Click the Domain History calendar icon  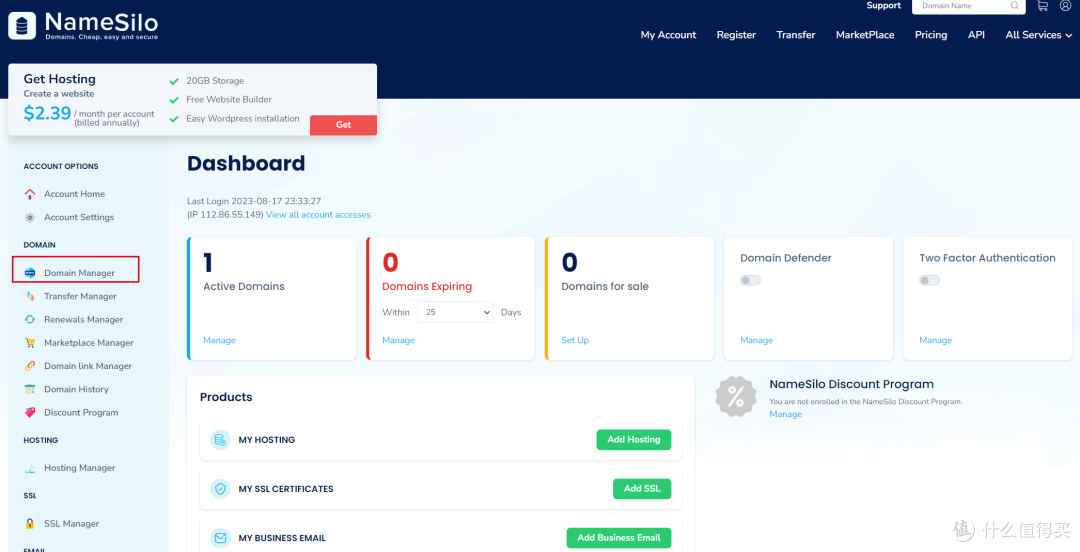(30, 389)
